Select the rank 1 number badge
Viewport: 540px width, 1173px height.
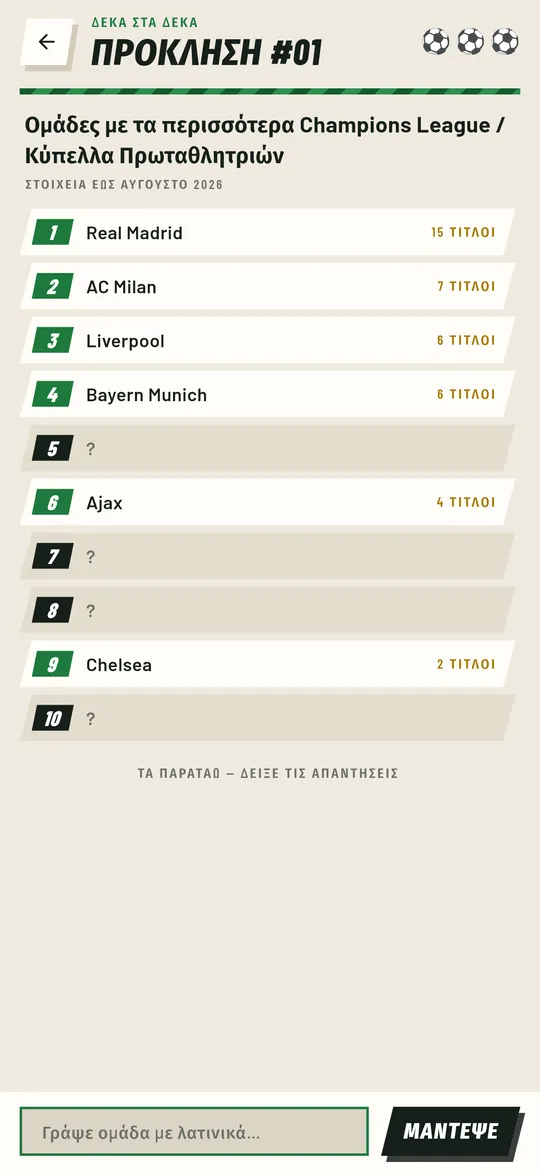(x=53, y=233)
